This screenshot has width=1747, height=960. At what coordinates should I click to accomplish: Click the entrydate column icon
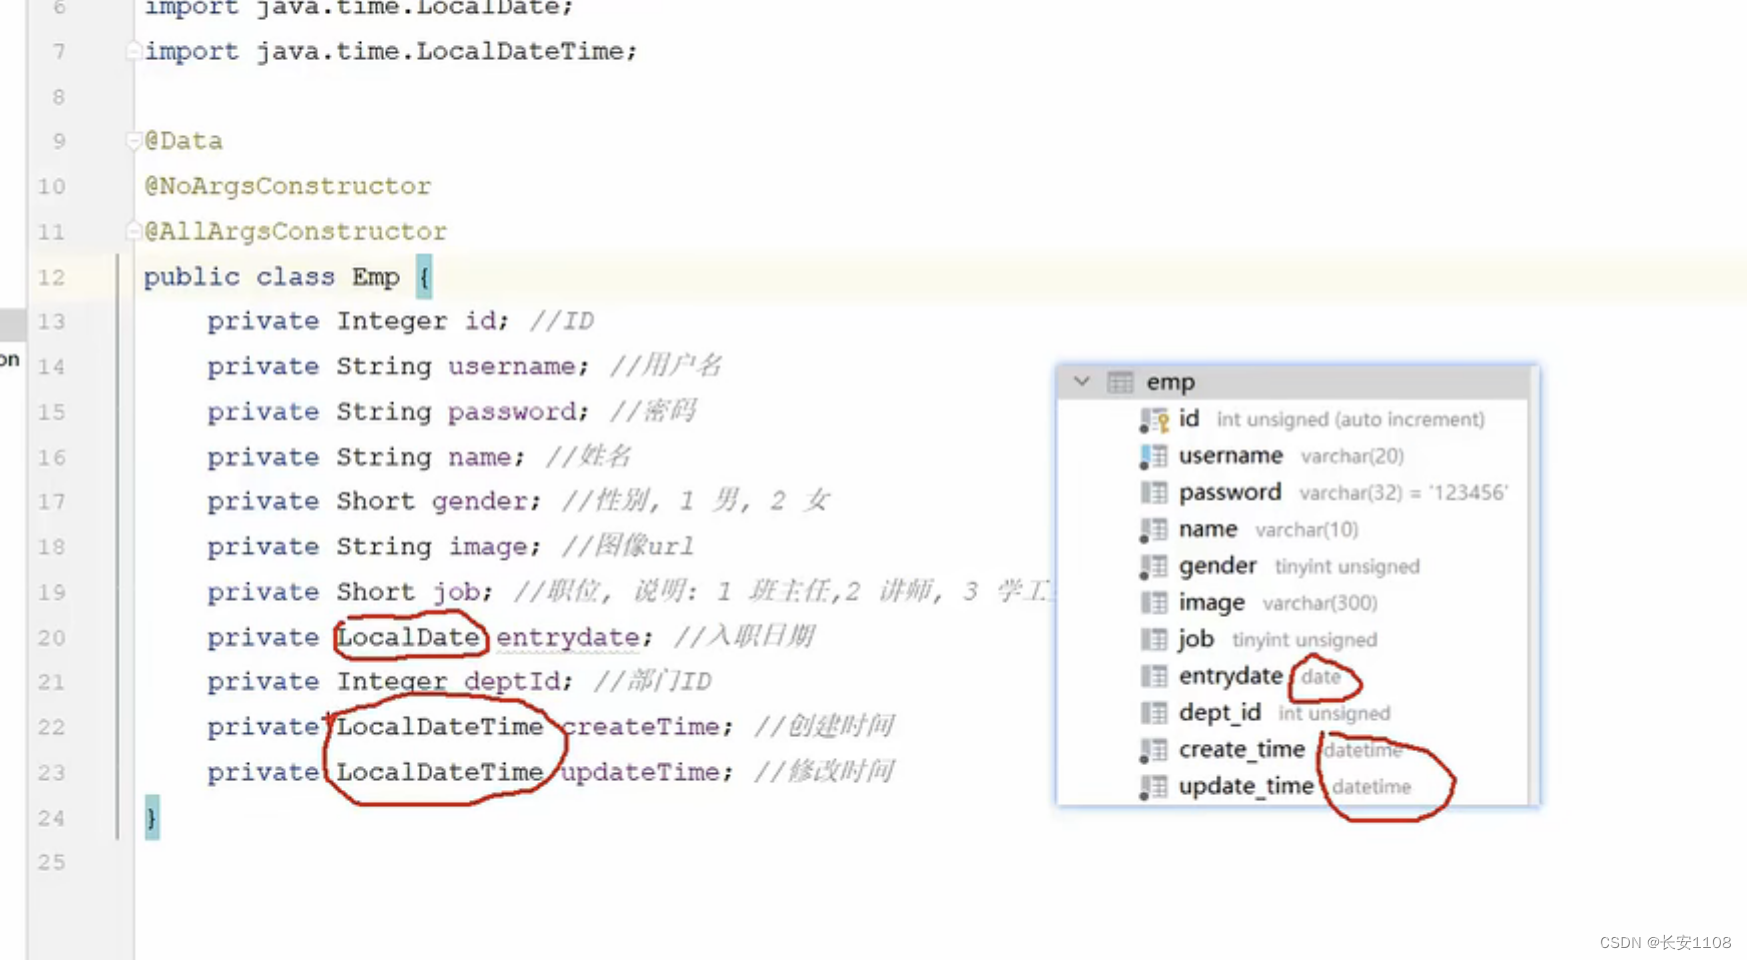tap(1154, 677)
